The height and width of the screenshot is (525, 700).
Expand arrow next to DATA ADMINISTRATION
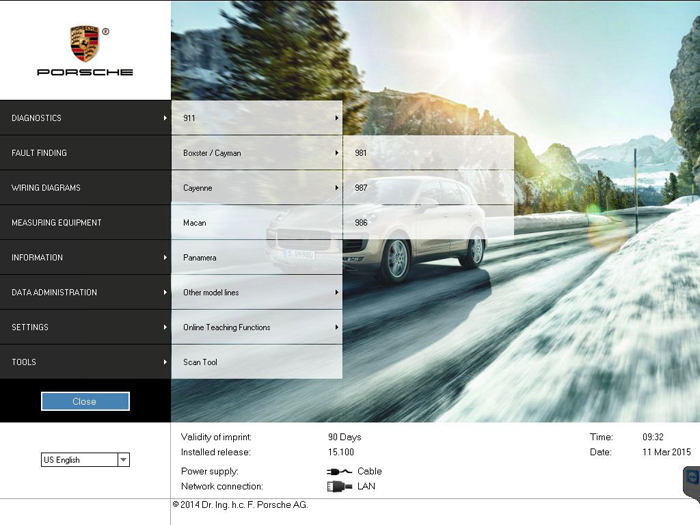tap(165, 292)
